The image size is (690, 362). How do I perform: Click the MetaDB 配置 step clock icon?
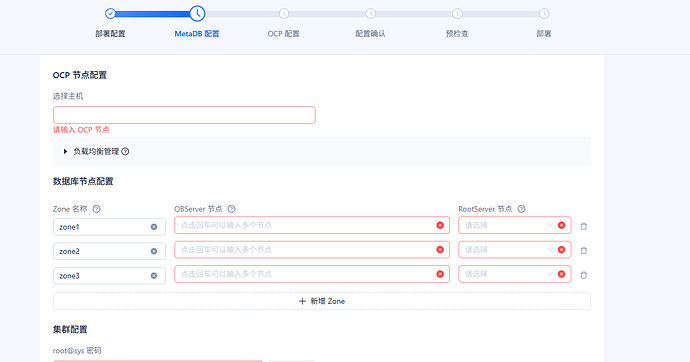pos(197,14)
